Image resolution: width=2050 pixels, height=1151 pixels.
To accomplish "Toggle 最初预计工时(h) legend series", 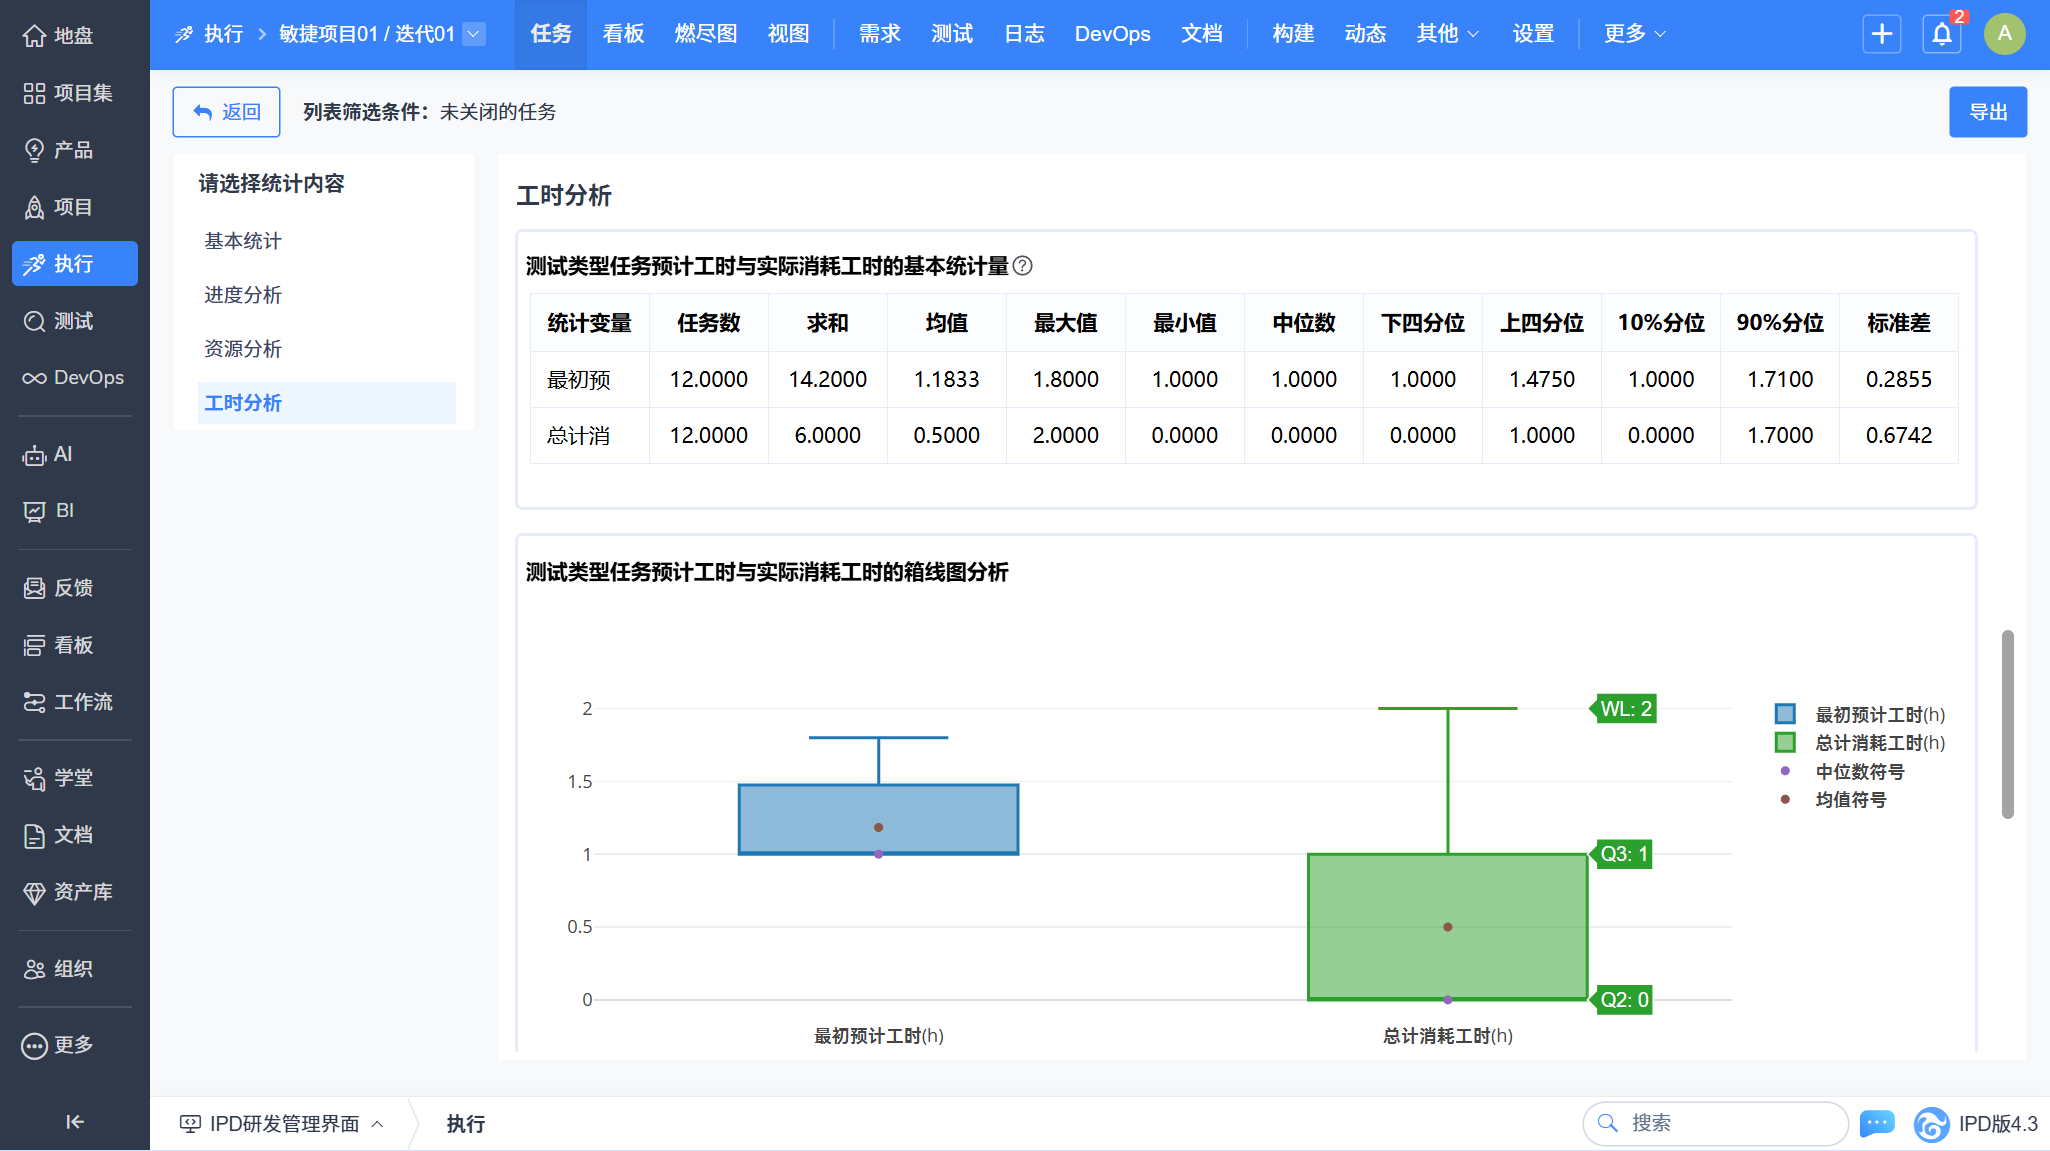I will (1879, 715).
